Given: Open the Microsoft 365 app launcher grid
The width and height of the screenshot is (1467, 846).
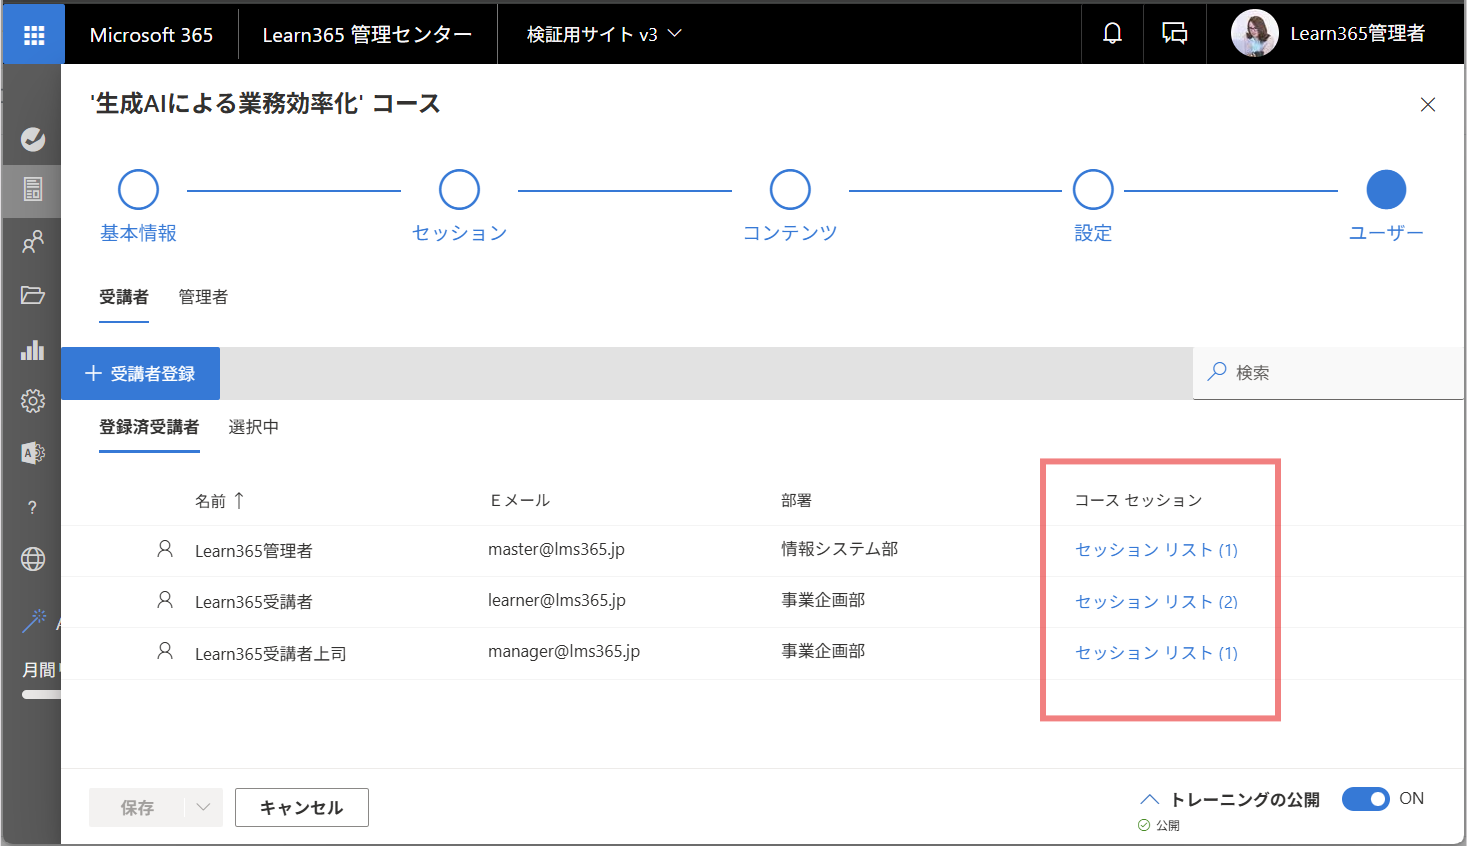Looking at the screenshot, I should (34, 35).
